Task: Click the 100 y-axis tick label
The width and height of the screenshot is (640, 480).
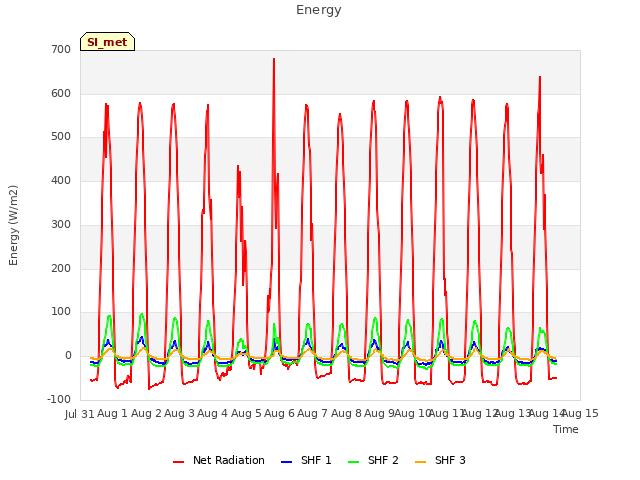Action: point(61,312)
